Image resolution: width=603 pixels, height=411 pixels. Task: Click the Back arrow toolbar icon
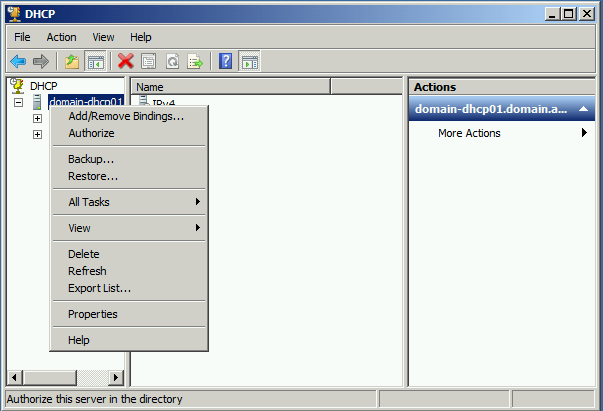pos(18,61)
